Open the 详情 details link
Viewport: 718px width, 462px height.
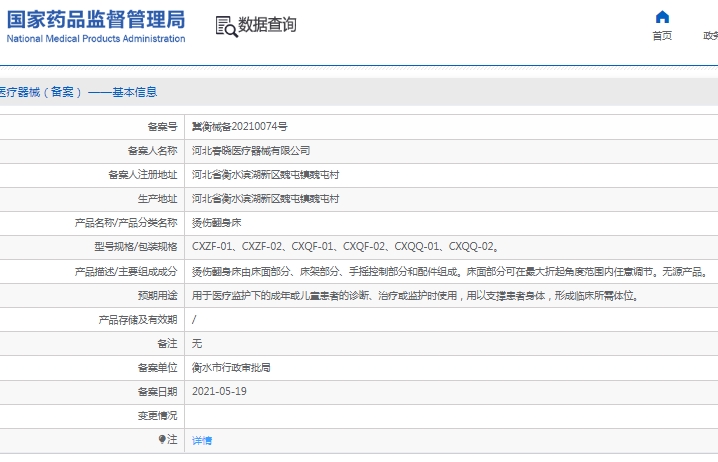(202, 440)
